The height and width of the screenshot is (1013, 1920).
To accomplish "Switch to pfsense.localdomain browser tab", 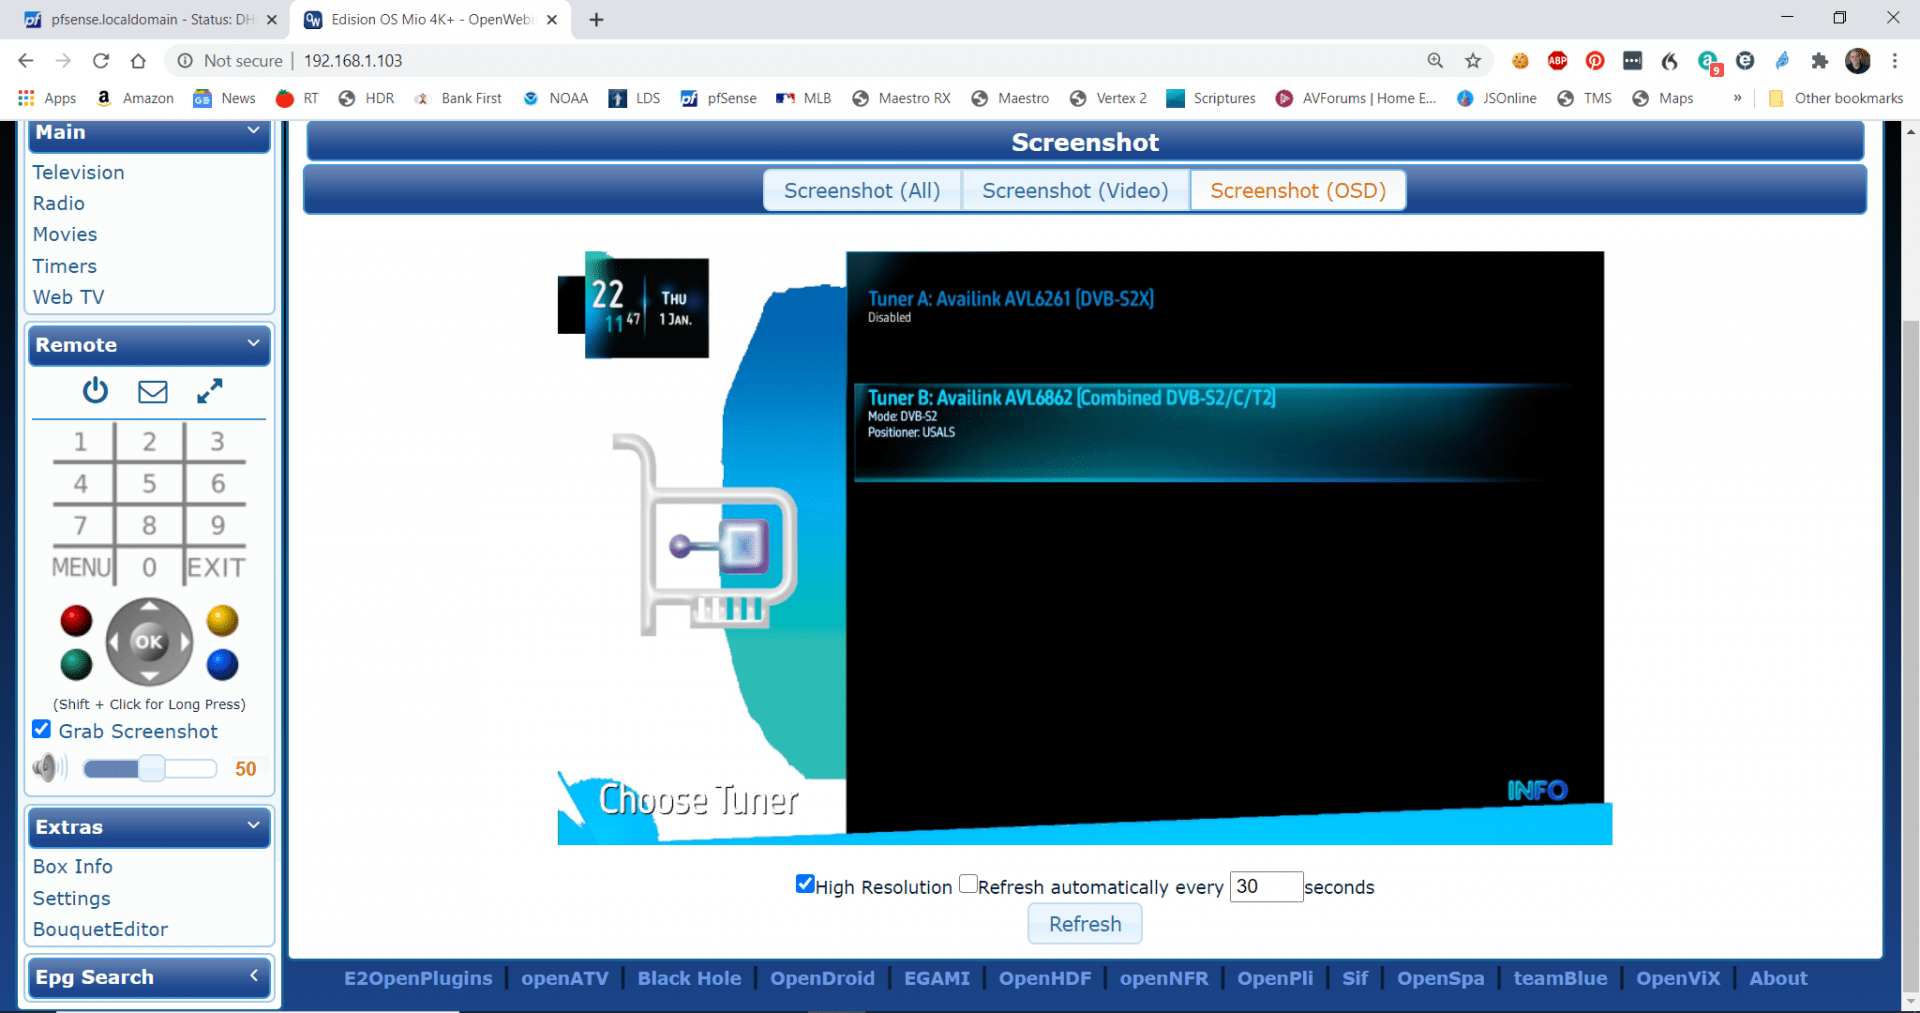I will pos(150,20).
